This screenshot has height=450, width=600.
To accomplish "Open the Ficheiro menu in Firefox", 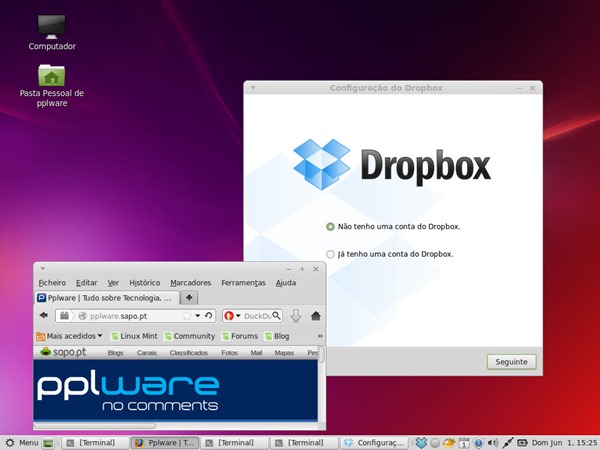I will click(x=52, y=283).
